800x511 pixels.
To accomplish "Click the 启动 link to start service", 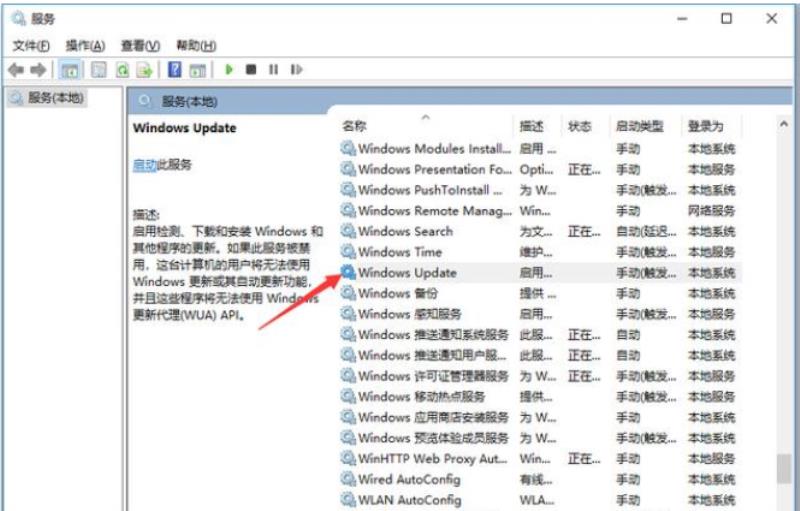I will tap(144, 165).
